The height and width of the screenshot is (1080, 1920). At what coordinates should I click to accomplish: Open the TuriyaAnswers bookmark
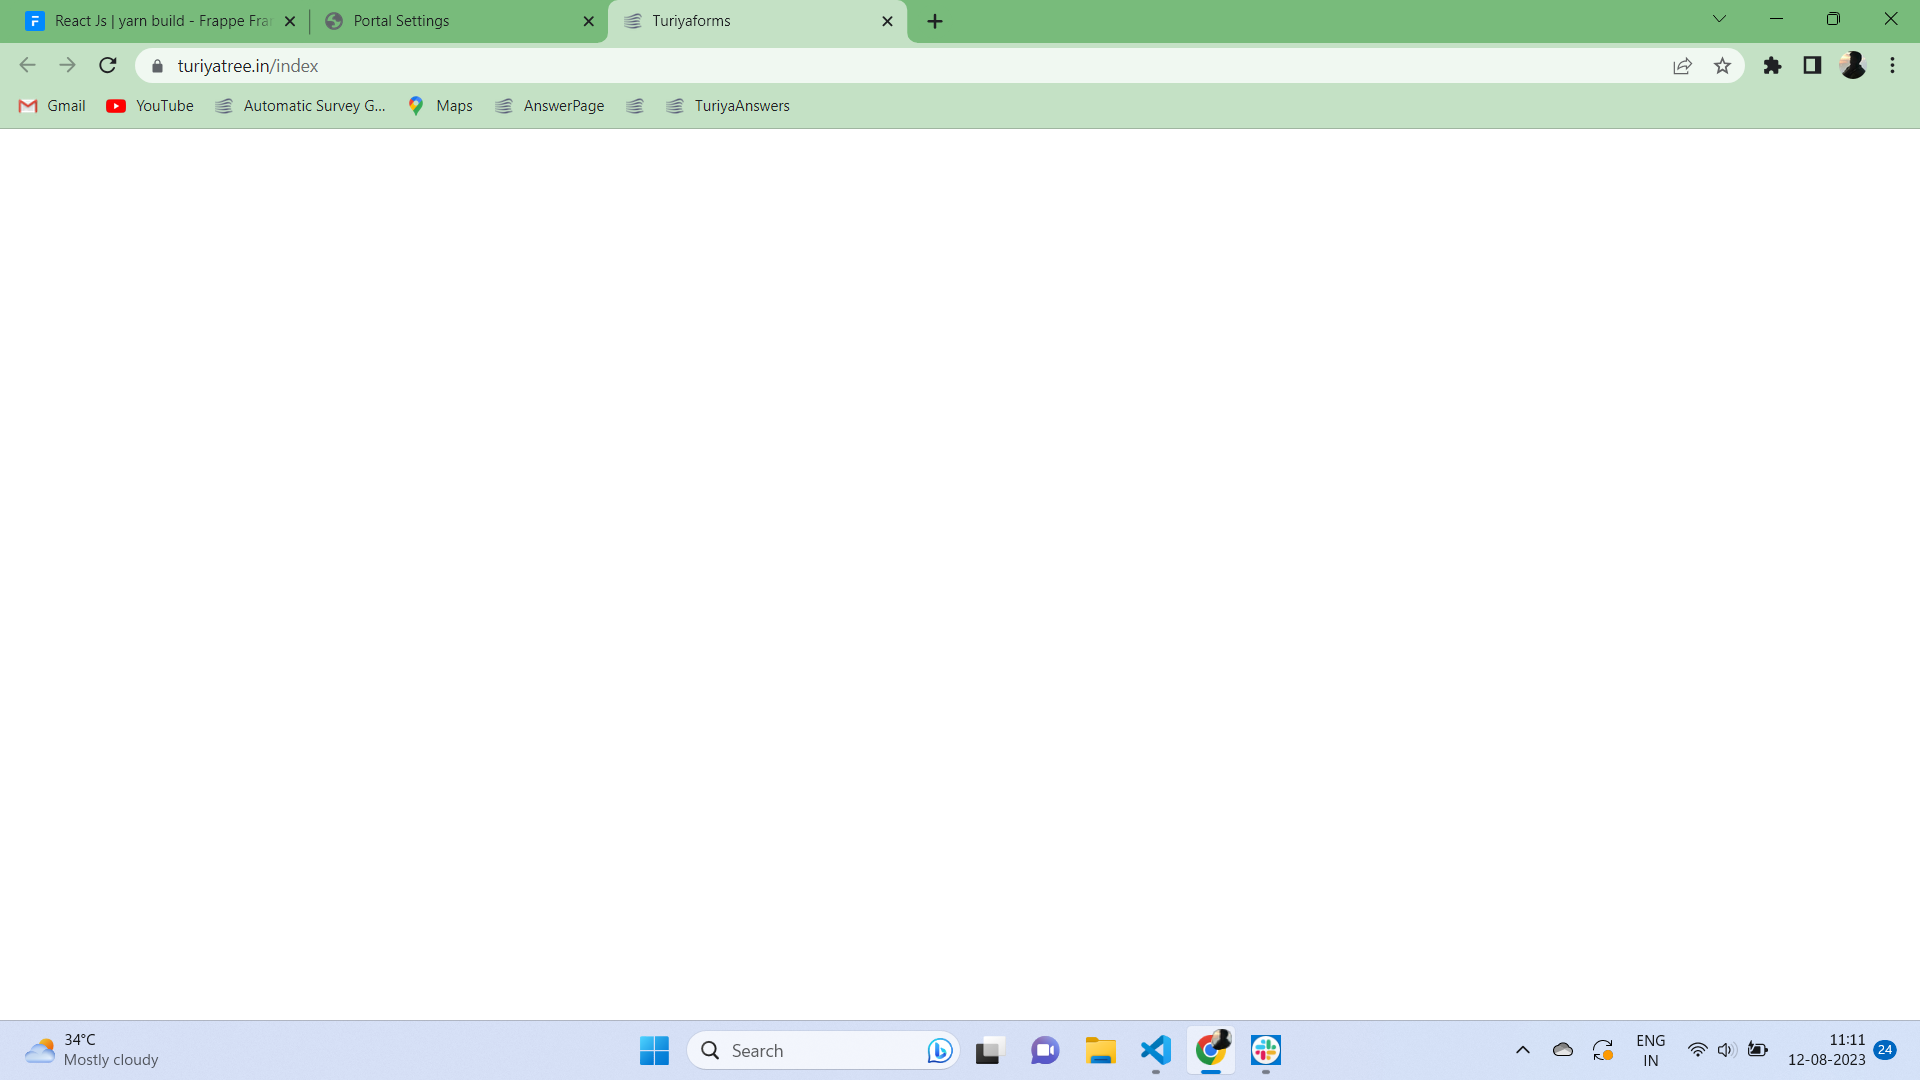[727, 106]
